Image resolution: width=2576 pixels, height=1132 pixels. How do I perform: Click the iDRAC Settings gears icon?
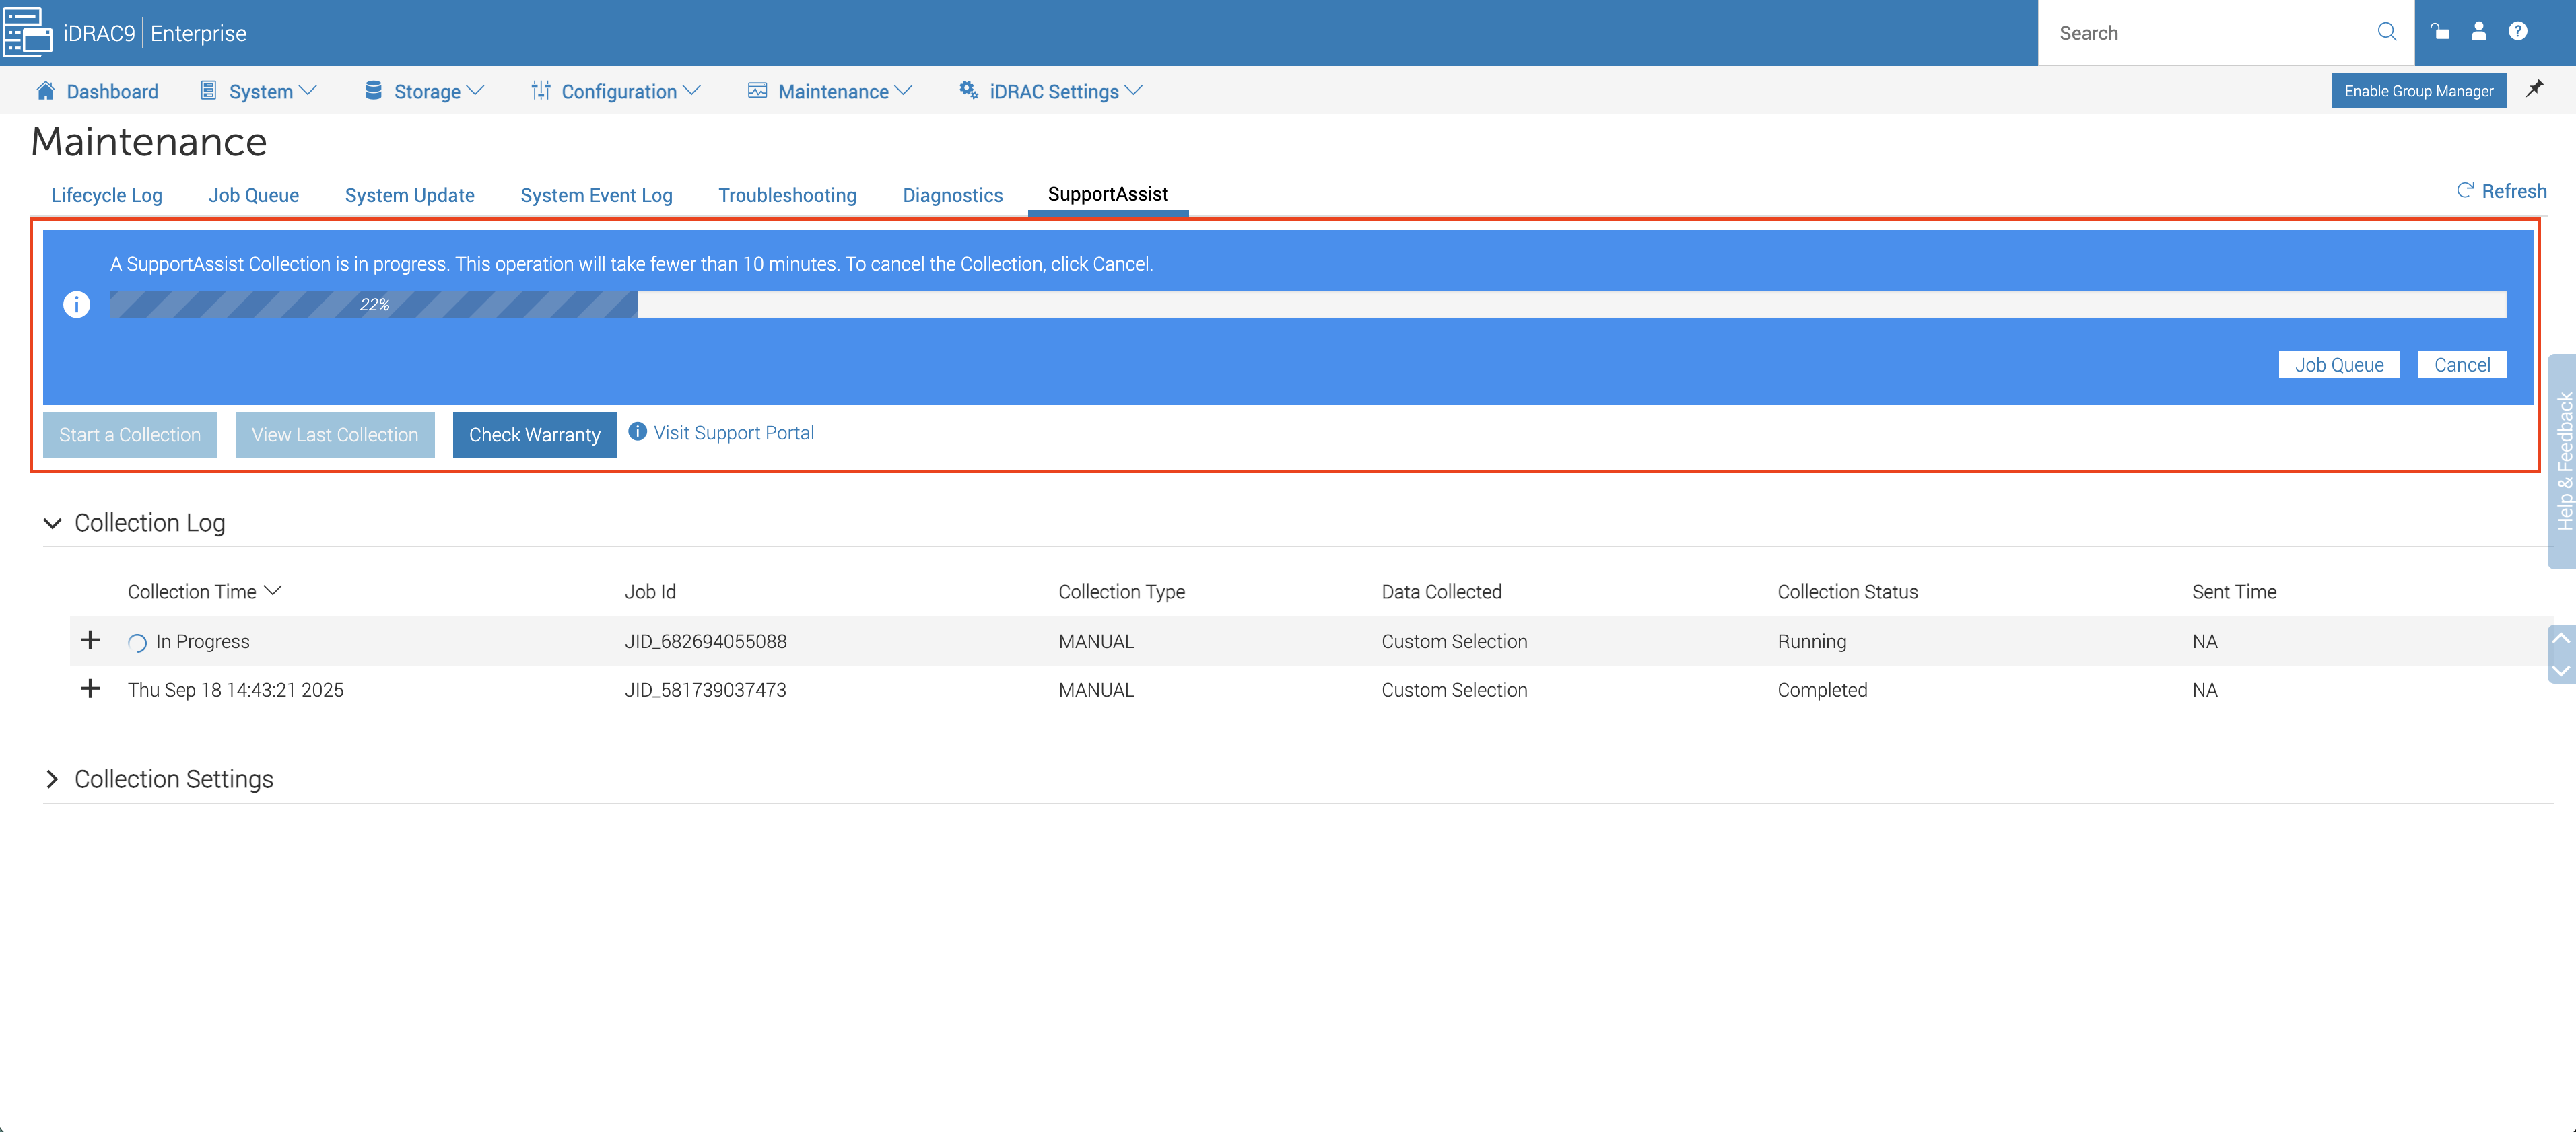coord(969,91)
